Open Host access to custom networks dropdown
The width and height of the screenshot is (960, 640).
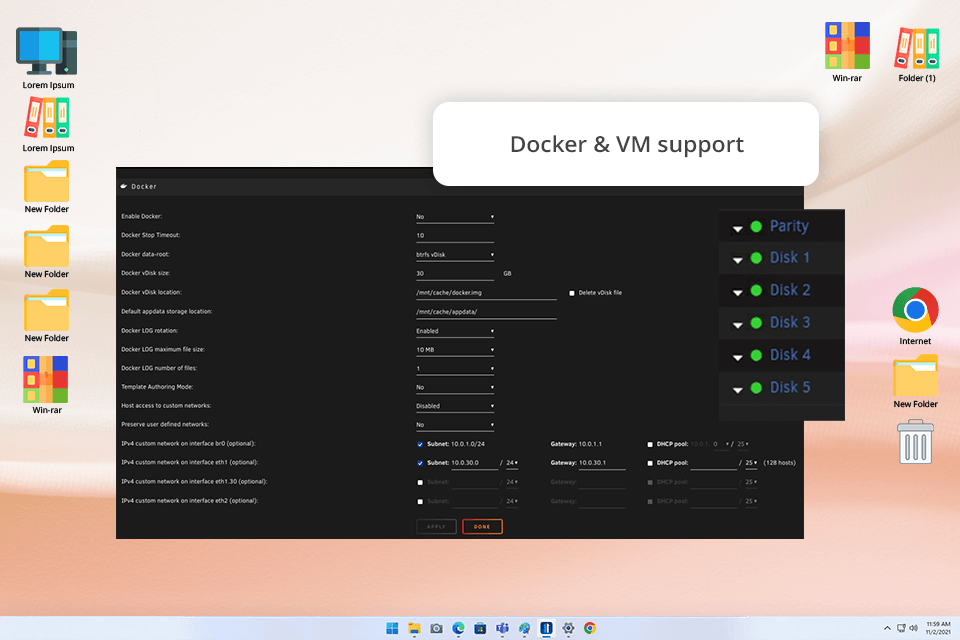[455, 406]
